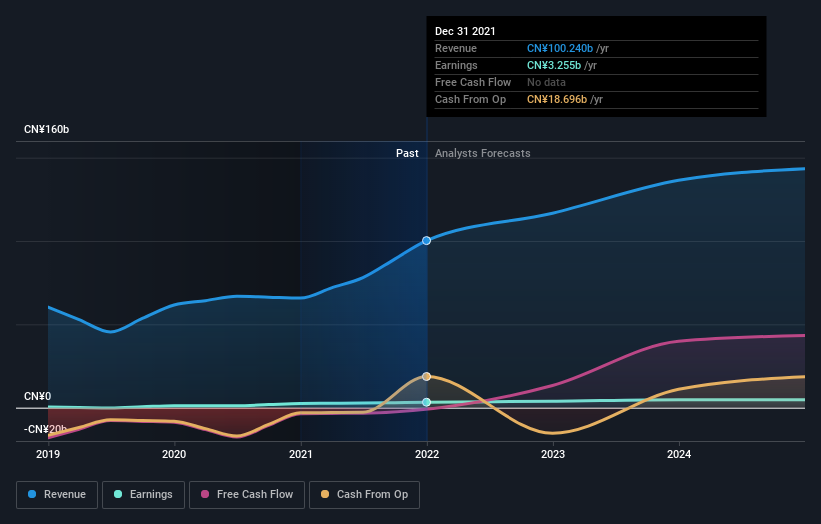
Task: Click the Analysts Forecasts label
Action: [x=483, y=153]
